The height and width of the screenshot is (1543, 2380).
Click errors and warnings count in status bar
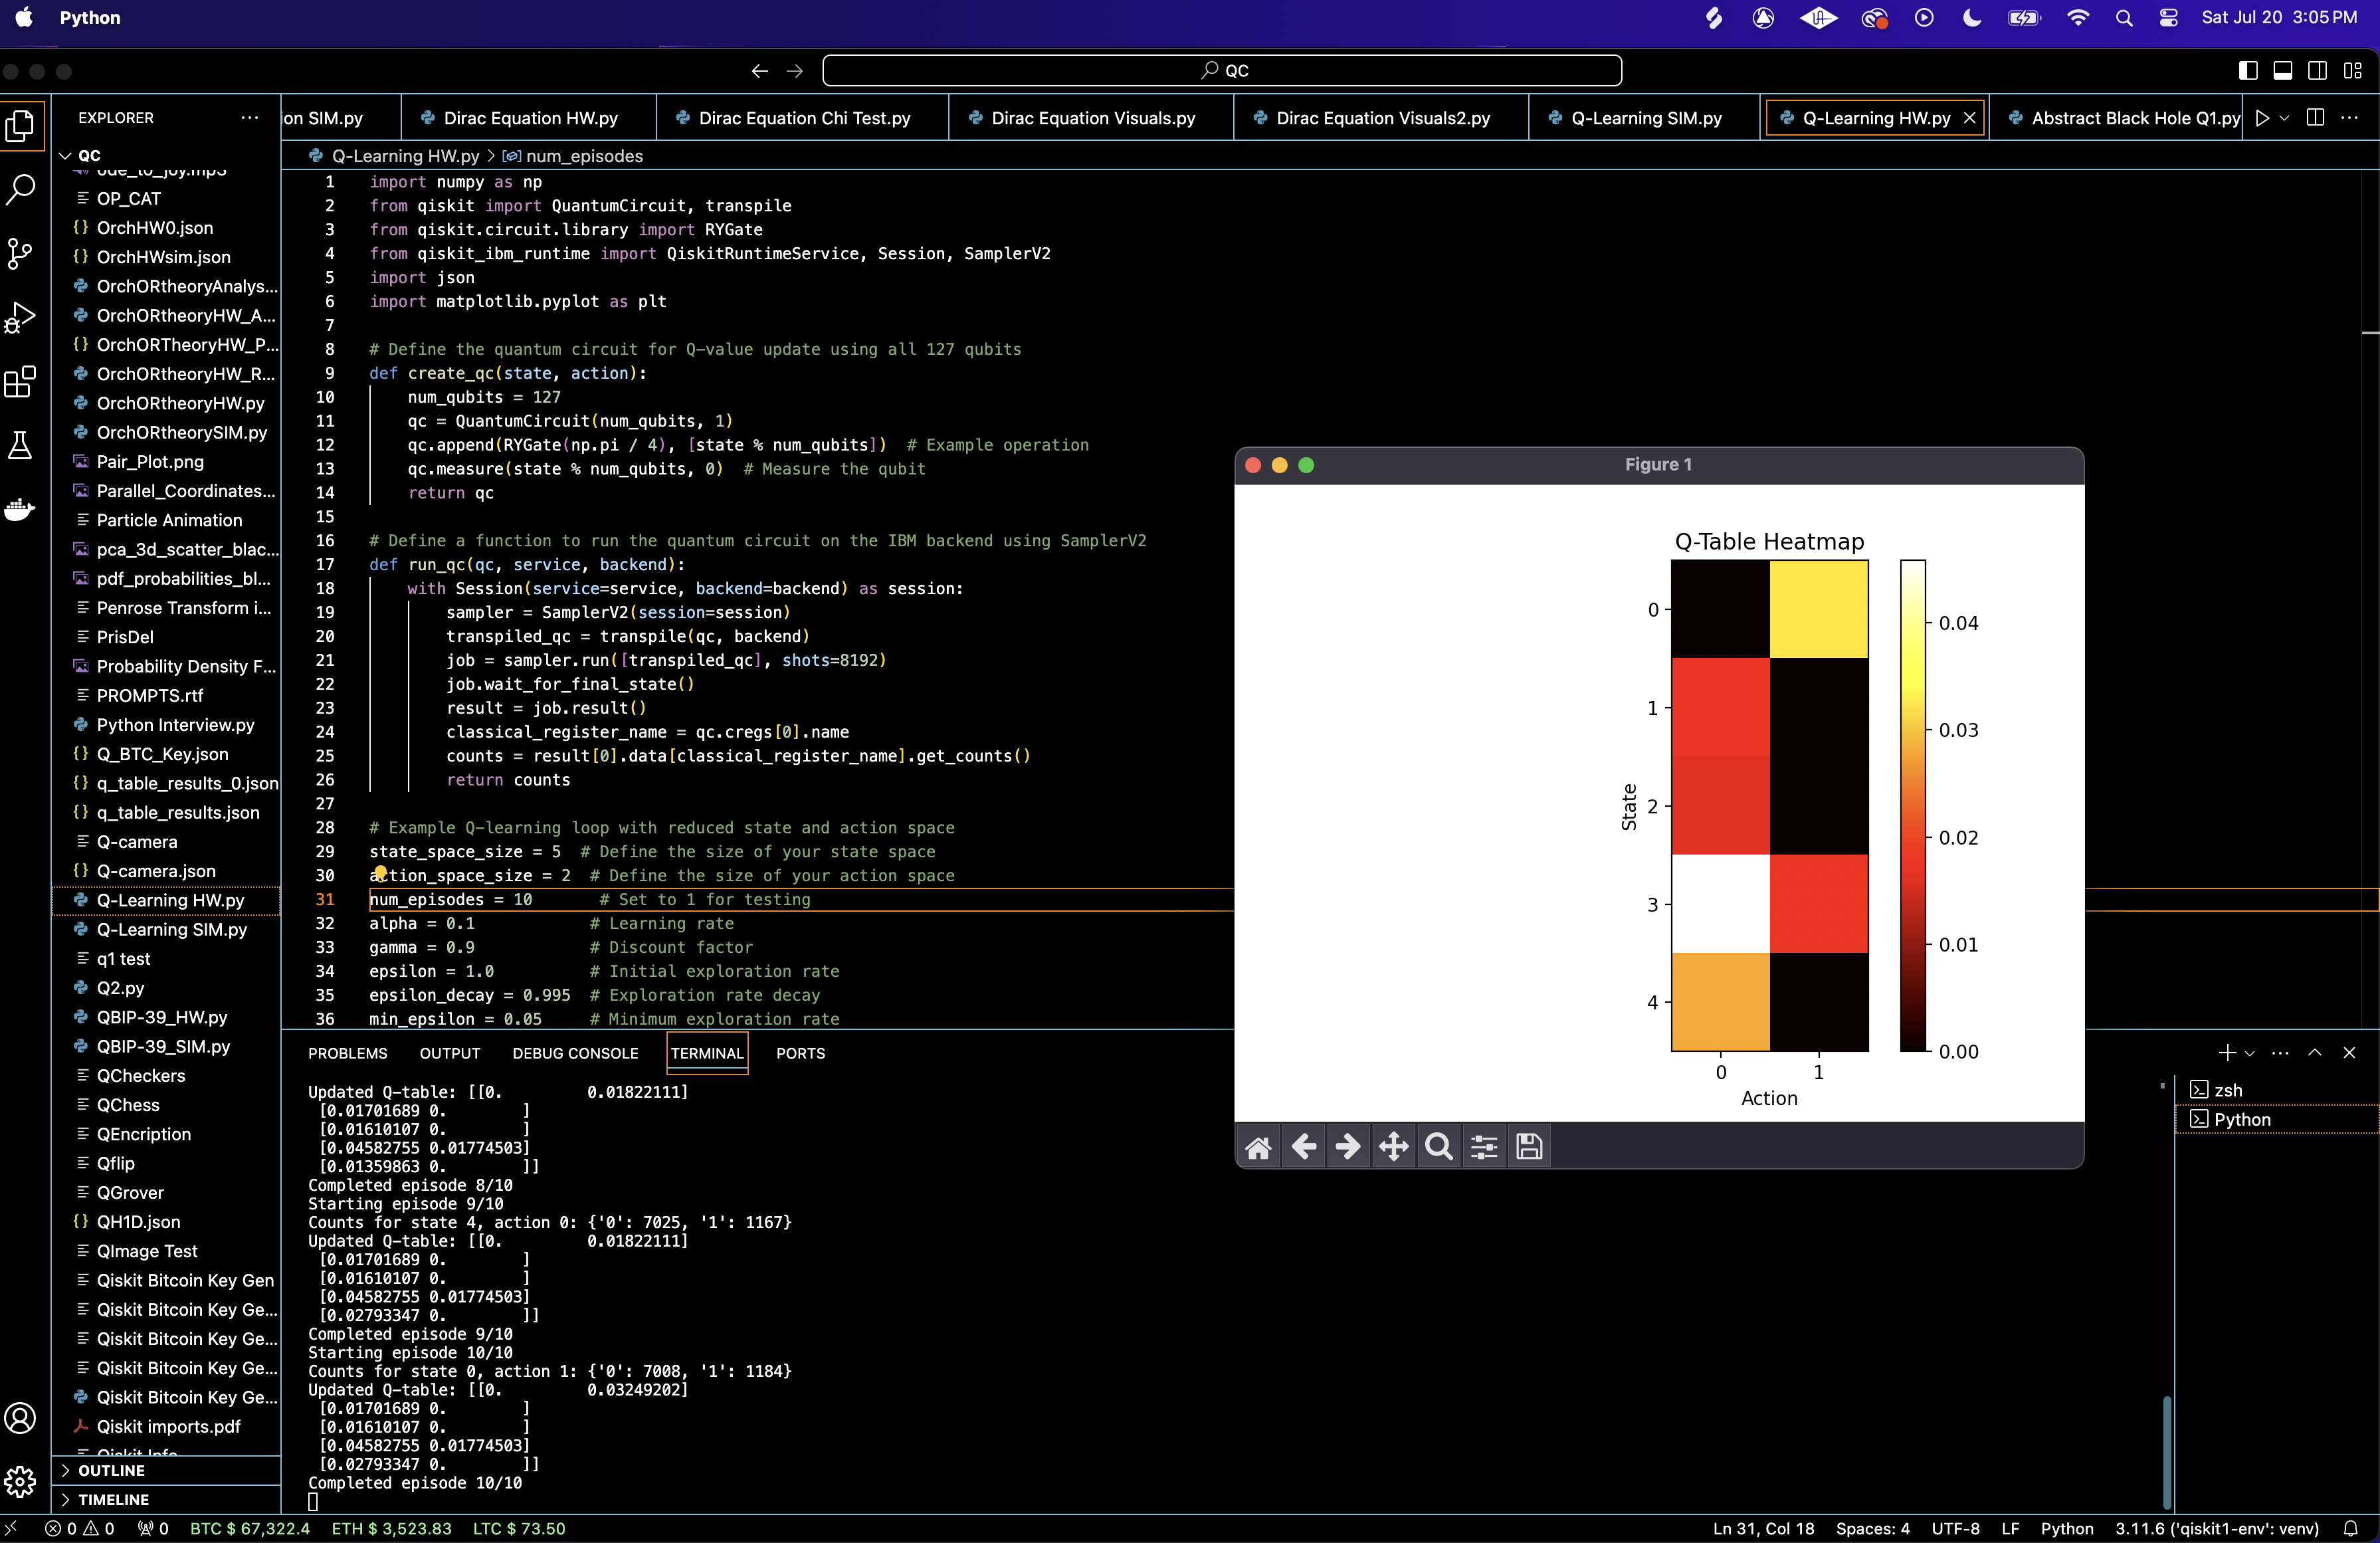point(80,1529)
